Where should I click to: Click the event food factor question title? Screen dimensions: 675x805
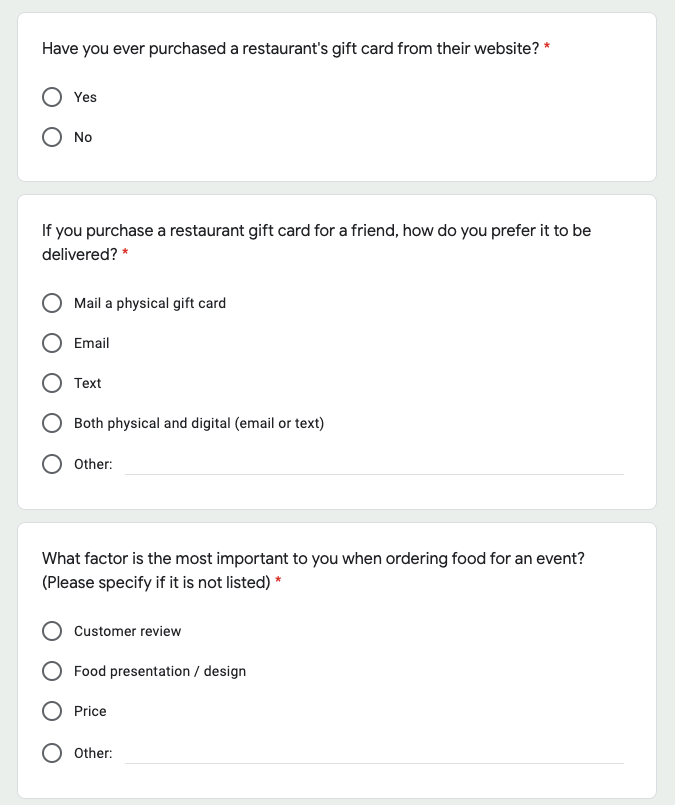pos(313,570)
